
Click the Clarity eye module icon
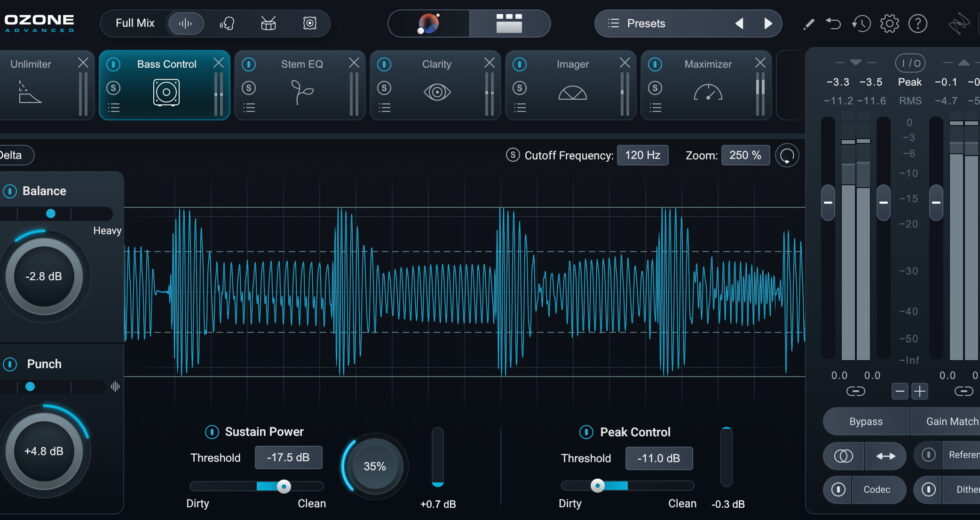pos(437,92)
